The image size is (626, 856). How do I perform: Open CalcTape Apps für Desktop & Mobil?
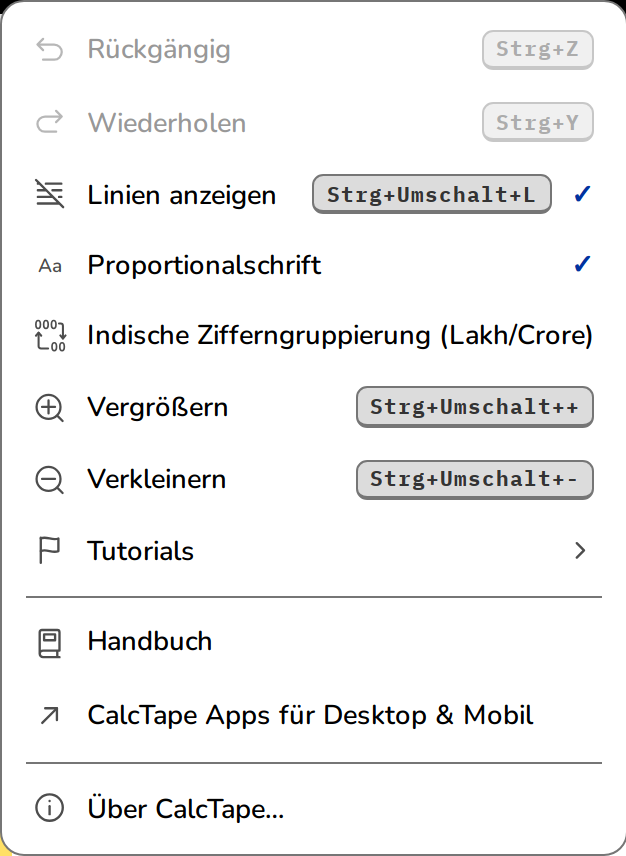pos(314,715)
